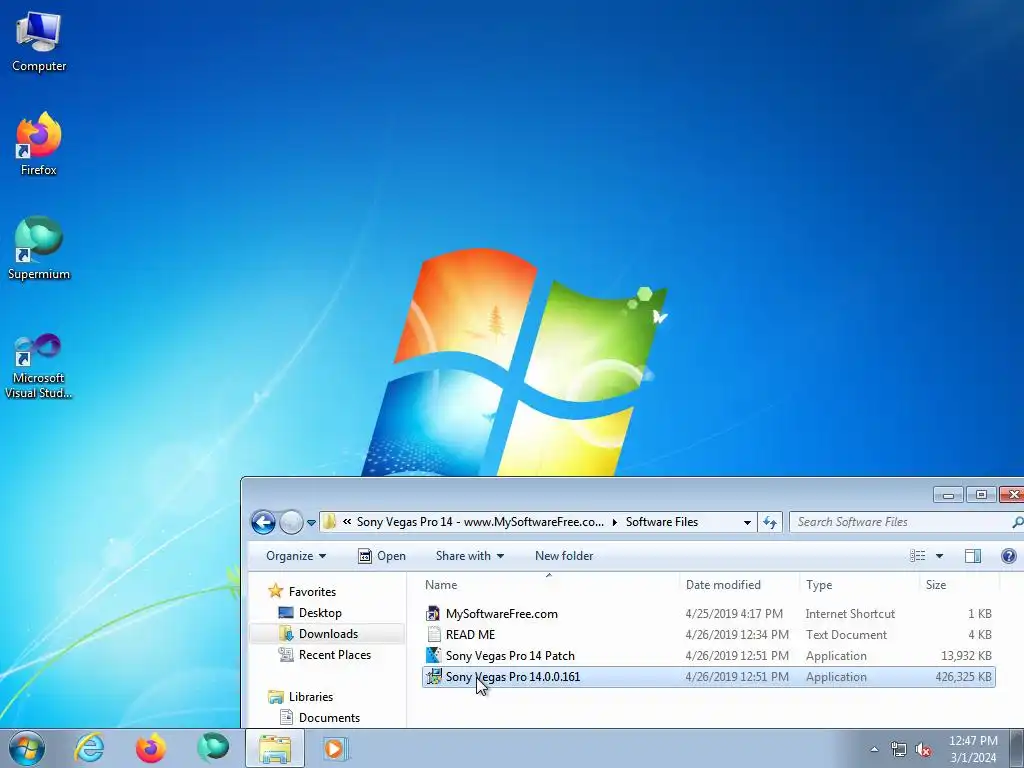Go back with the Explorer Back arrow

click(x=263, y=522)
